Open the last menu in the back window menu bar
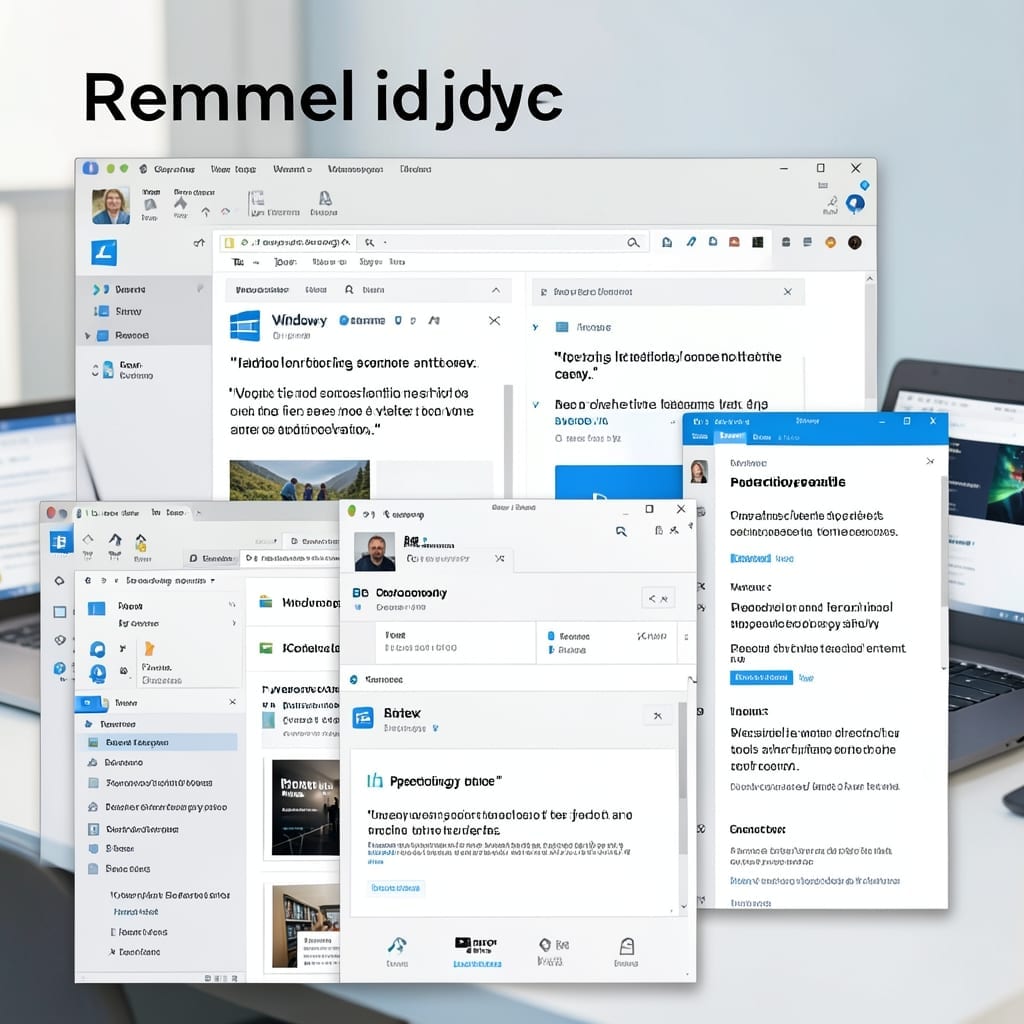This screenshot has width=1024, height=1024. [415, 169]
